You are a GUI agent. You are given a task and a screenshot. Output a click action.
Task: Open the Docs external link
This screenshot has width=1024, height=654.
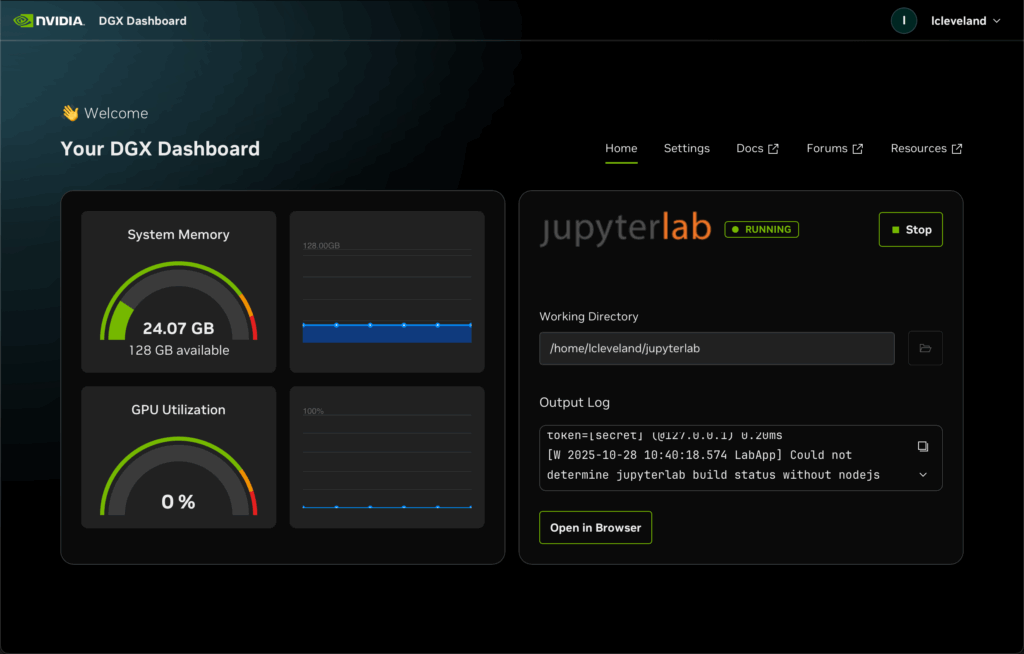click(757, 148)
